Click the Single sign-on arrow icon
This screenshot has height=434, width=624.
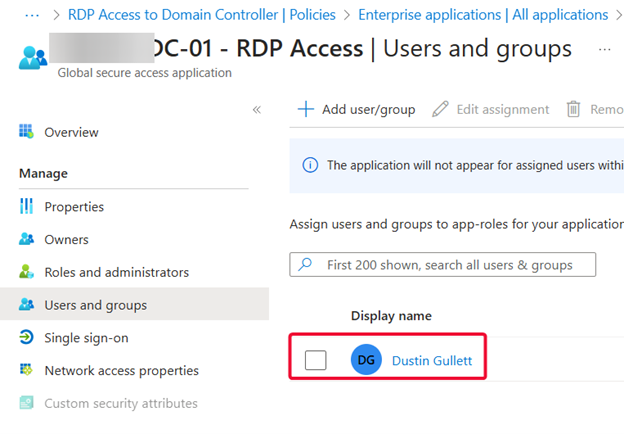tap(26, 337)
